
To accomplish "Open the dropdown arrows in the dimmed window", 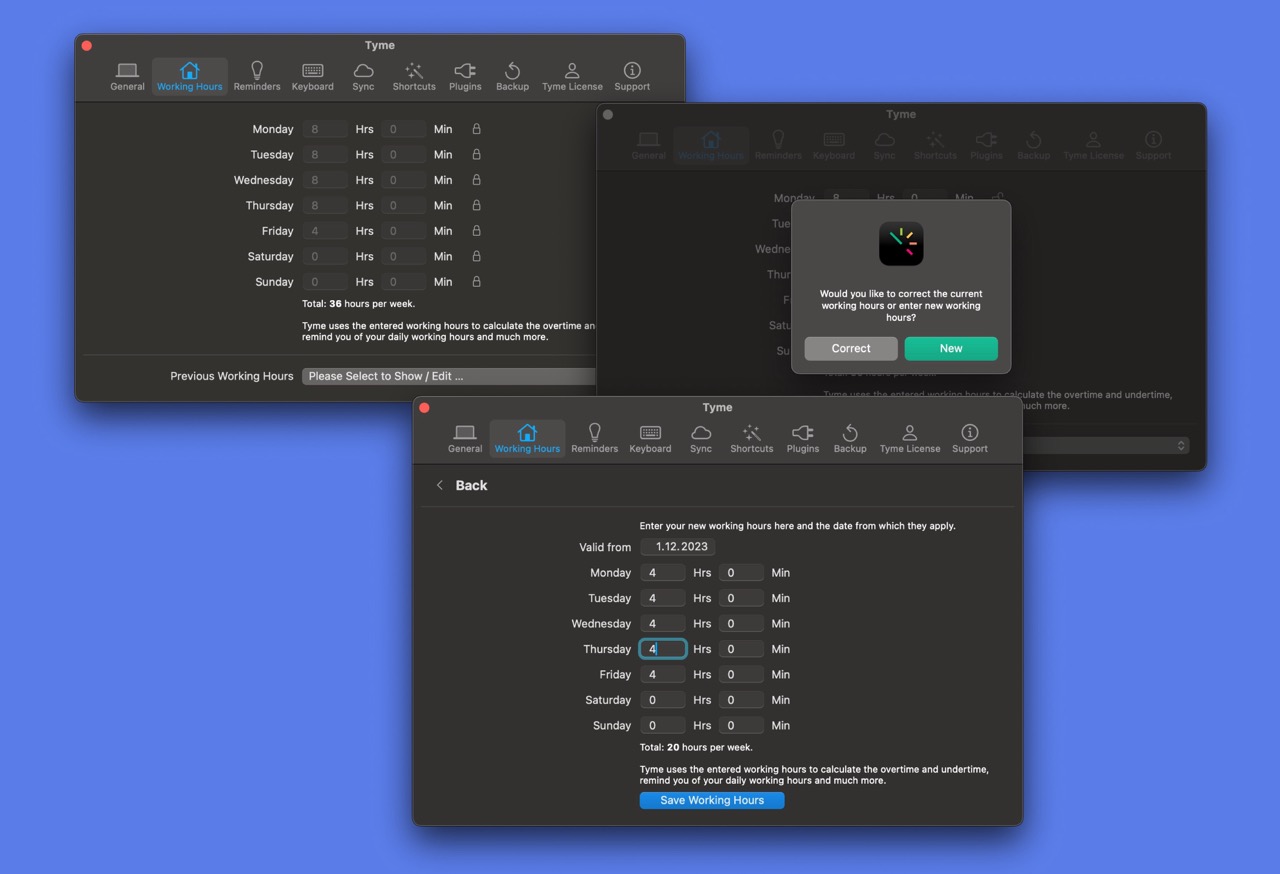I will [x=1181, y=445].
